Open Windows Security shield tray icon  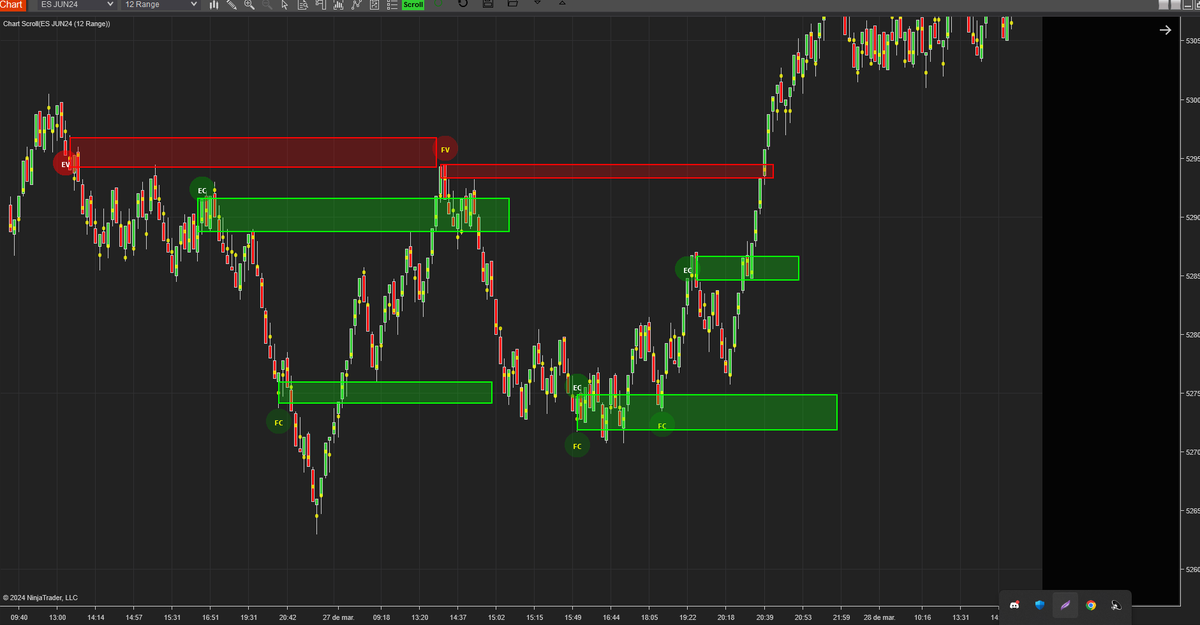pos(1040,604)
